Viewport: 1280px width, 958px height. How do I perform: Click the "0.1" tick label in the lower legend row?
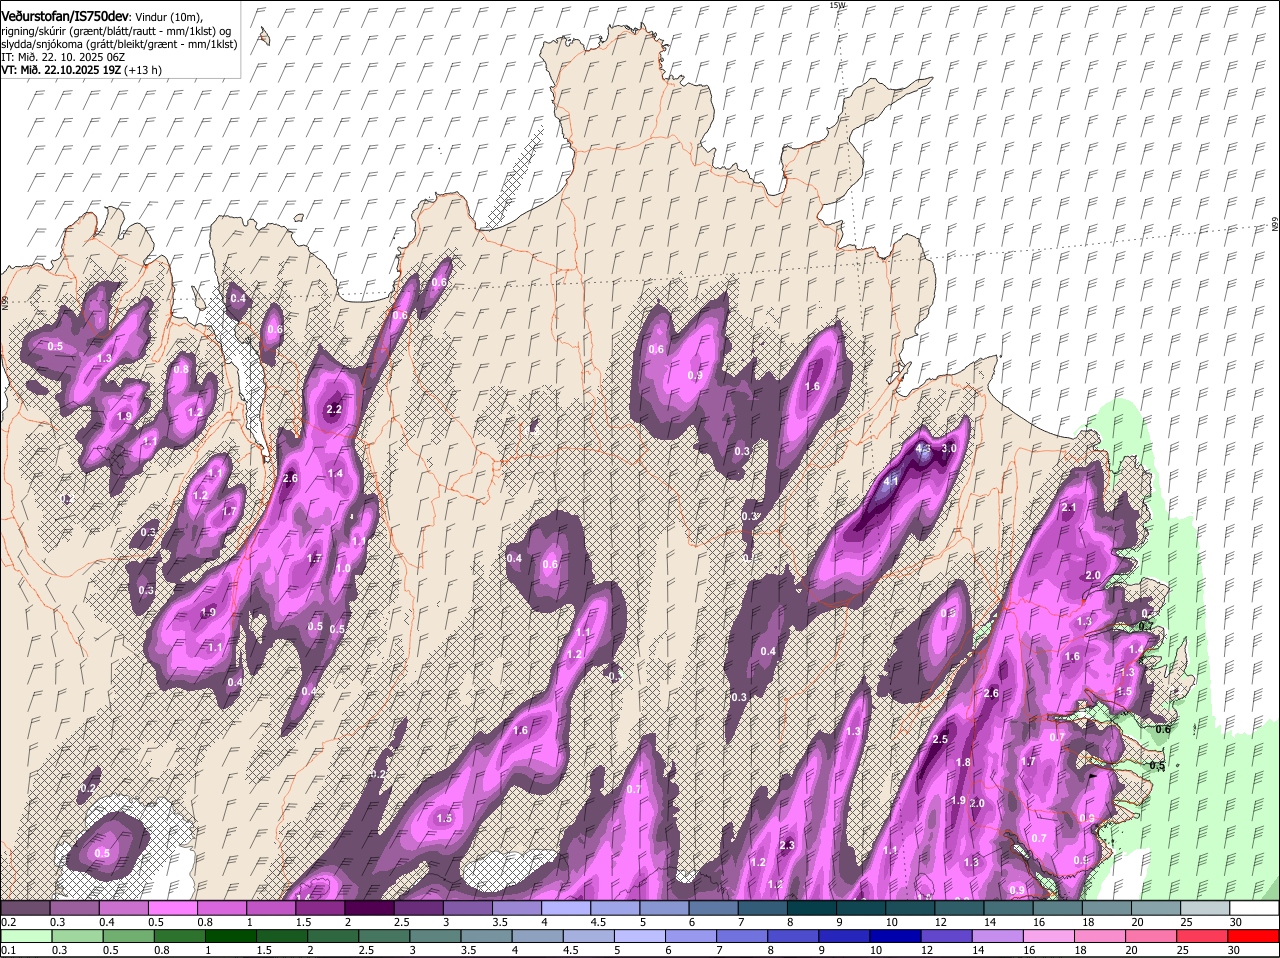8,950
